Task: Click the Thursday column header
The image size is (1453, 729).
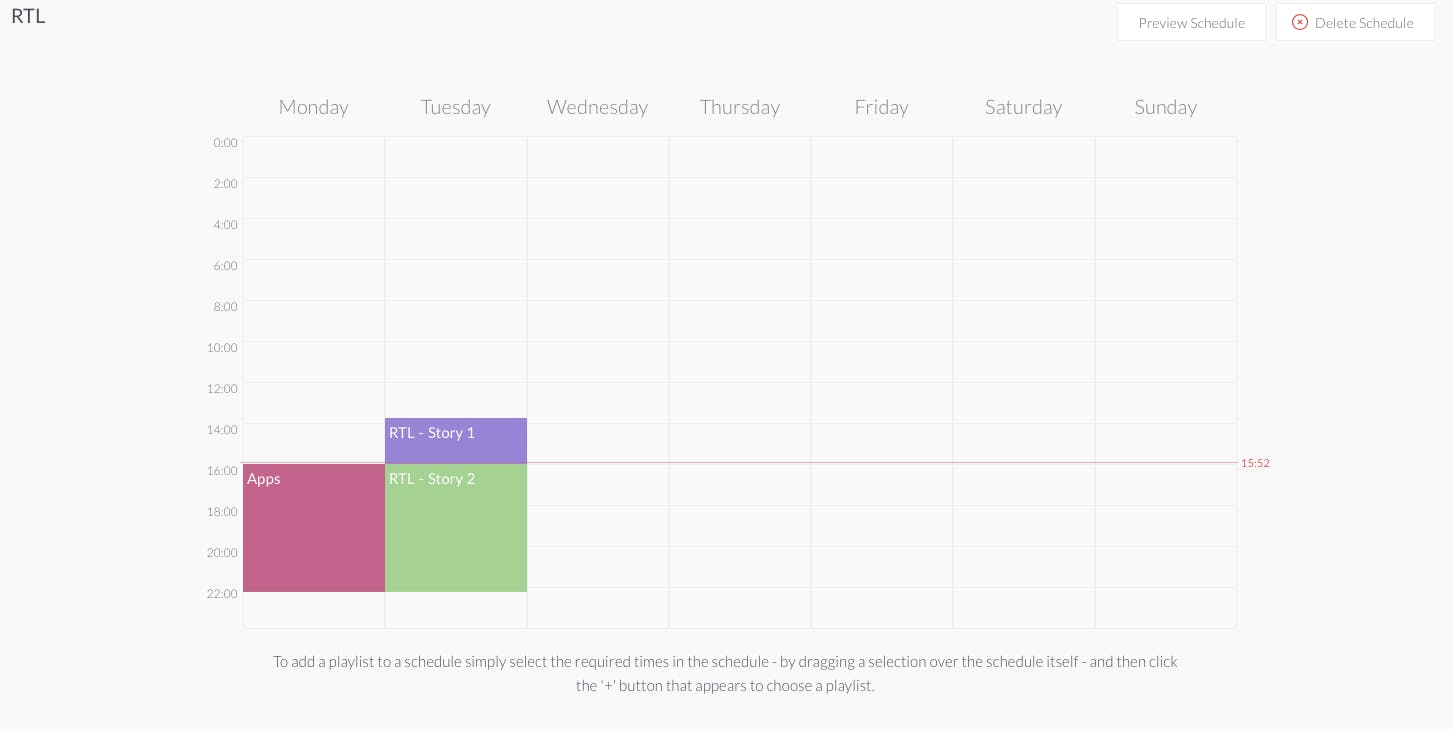Action: [740, 107]
